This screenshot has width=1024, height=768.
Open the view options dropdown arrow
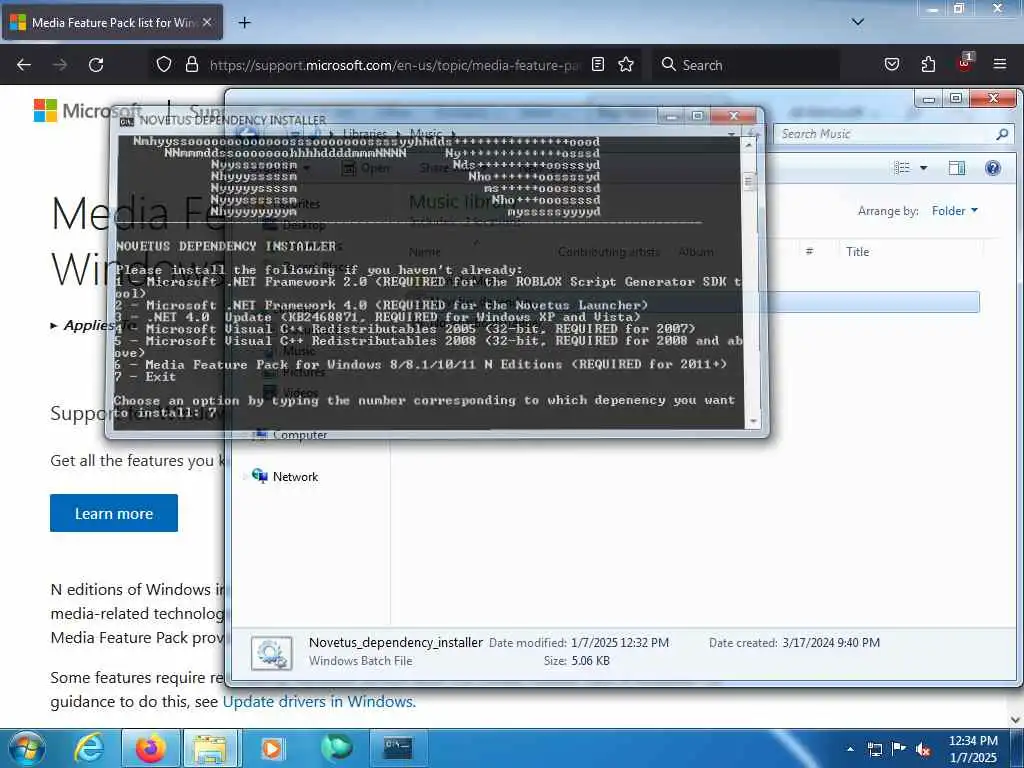[x=923, y=168]
